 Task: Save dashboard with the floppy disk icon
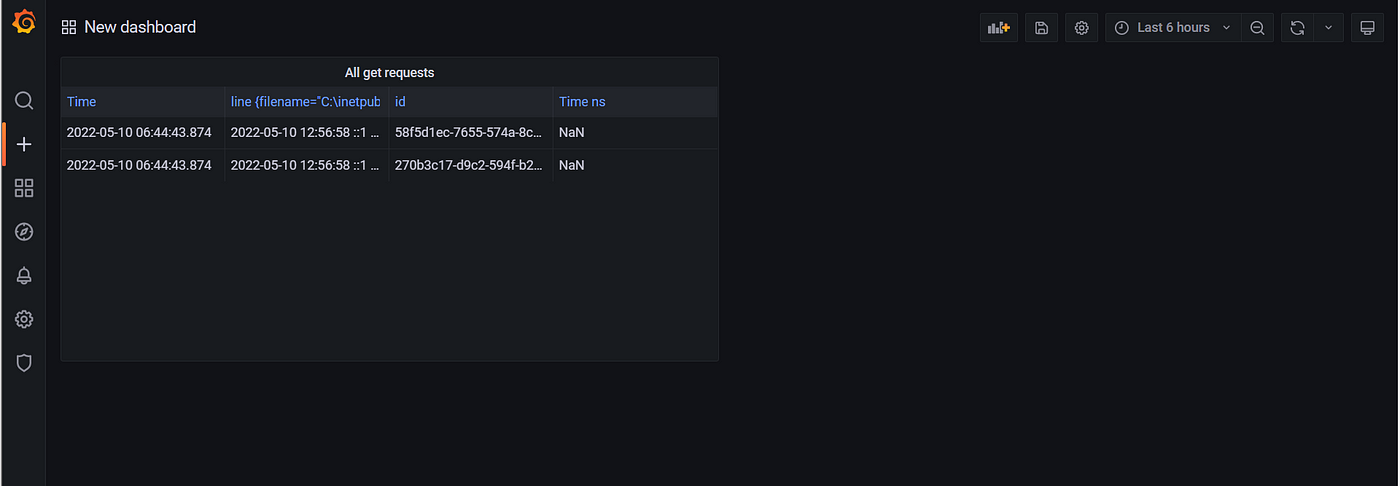pyautogui.click(x=1041, y=28)
